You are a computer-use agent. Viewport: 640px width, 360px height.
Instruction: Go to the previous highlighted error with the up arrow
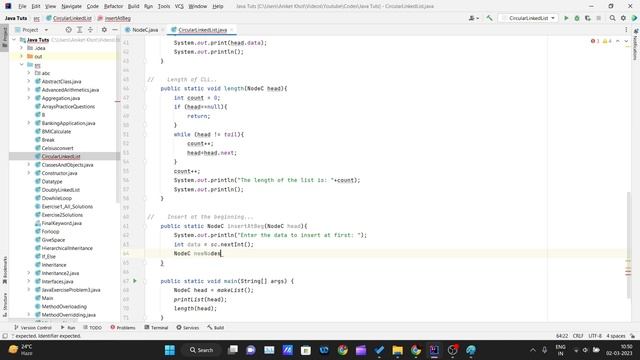[618, 41]
